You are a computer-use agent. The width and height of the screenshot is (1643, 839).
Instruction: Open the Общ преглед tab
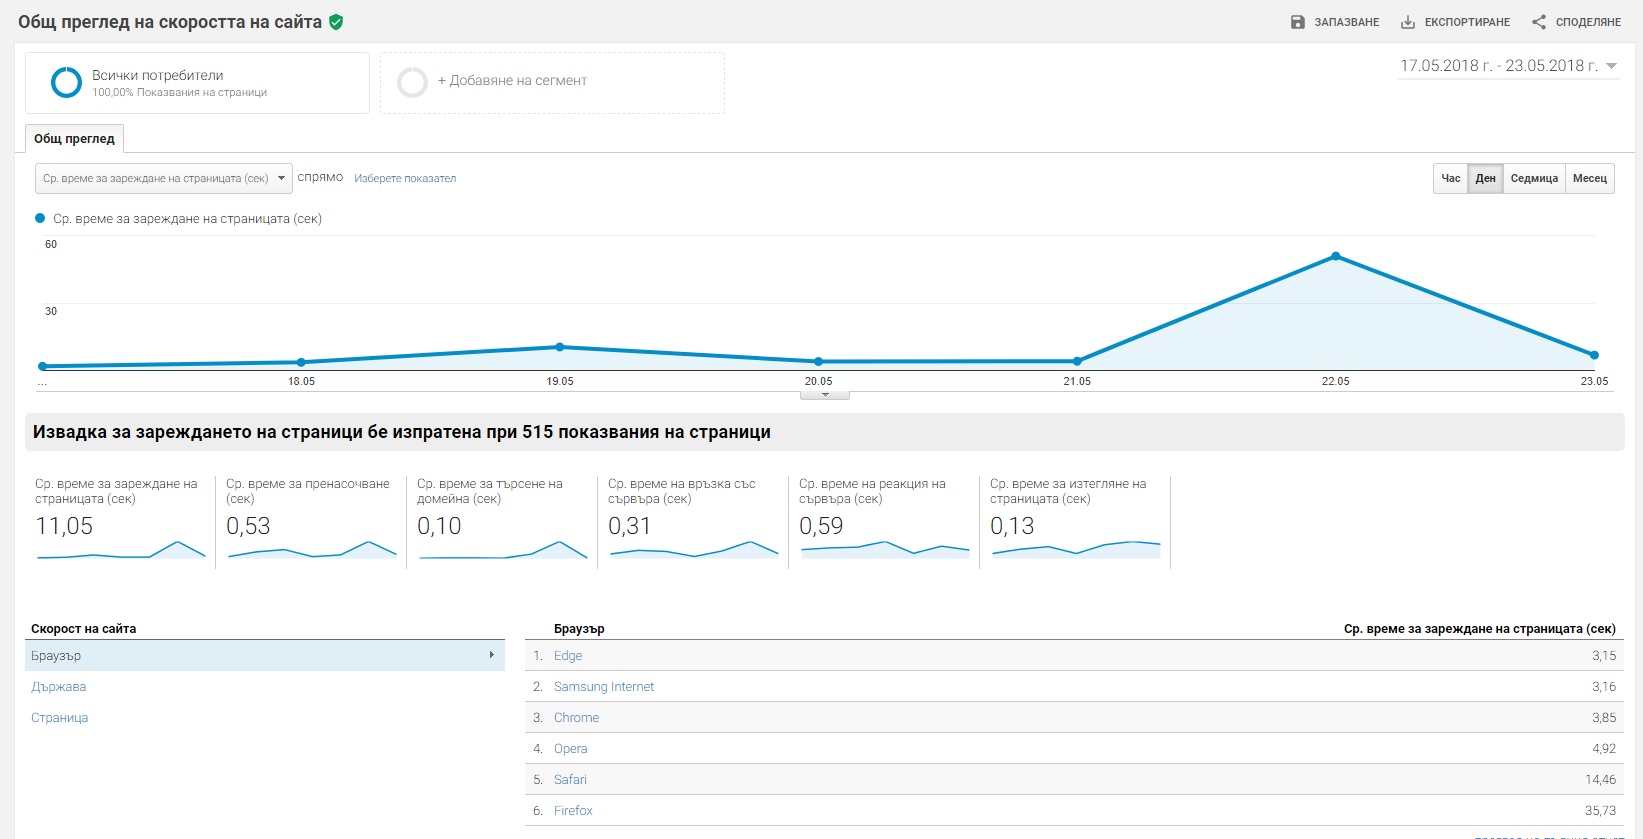point(74,139)
